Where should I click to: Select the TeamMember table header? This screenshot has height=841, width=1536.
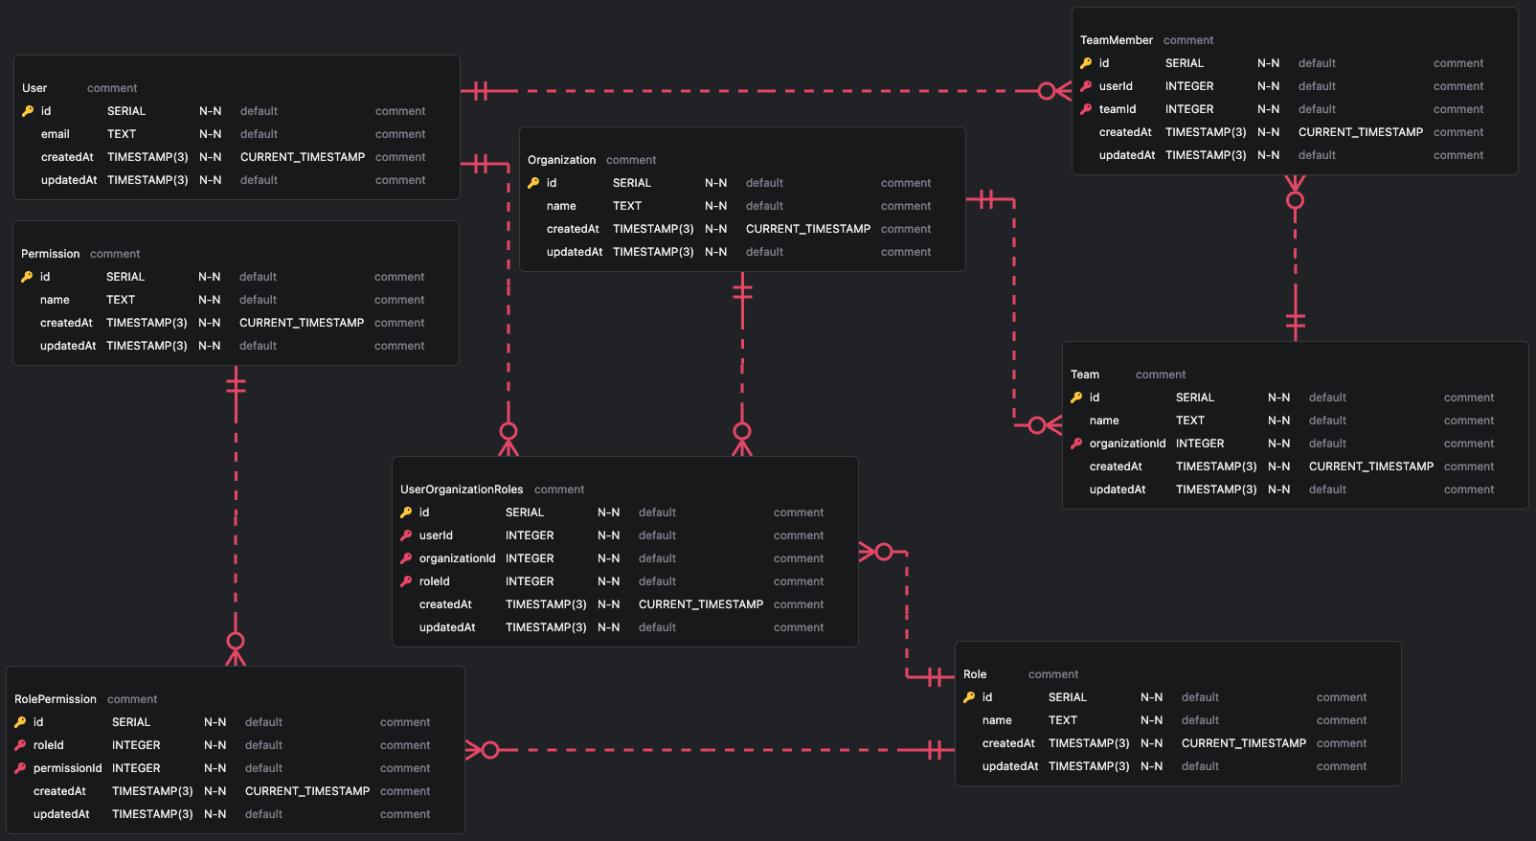tap(1116, 40)
